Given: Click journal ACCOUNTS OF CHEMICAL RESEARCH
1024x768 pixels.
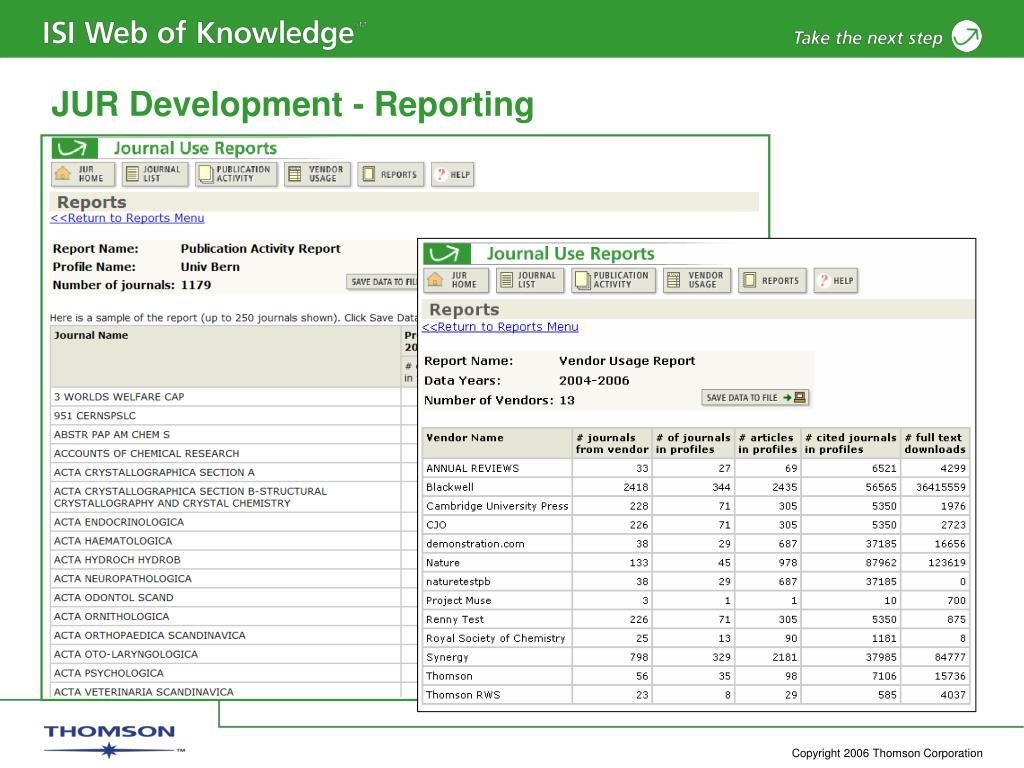Looking at the screenshot, I should click(x=146, y=454).
